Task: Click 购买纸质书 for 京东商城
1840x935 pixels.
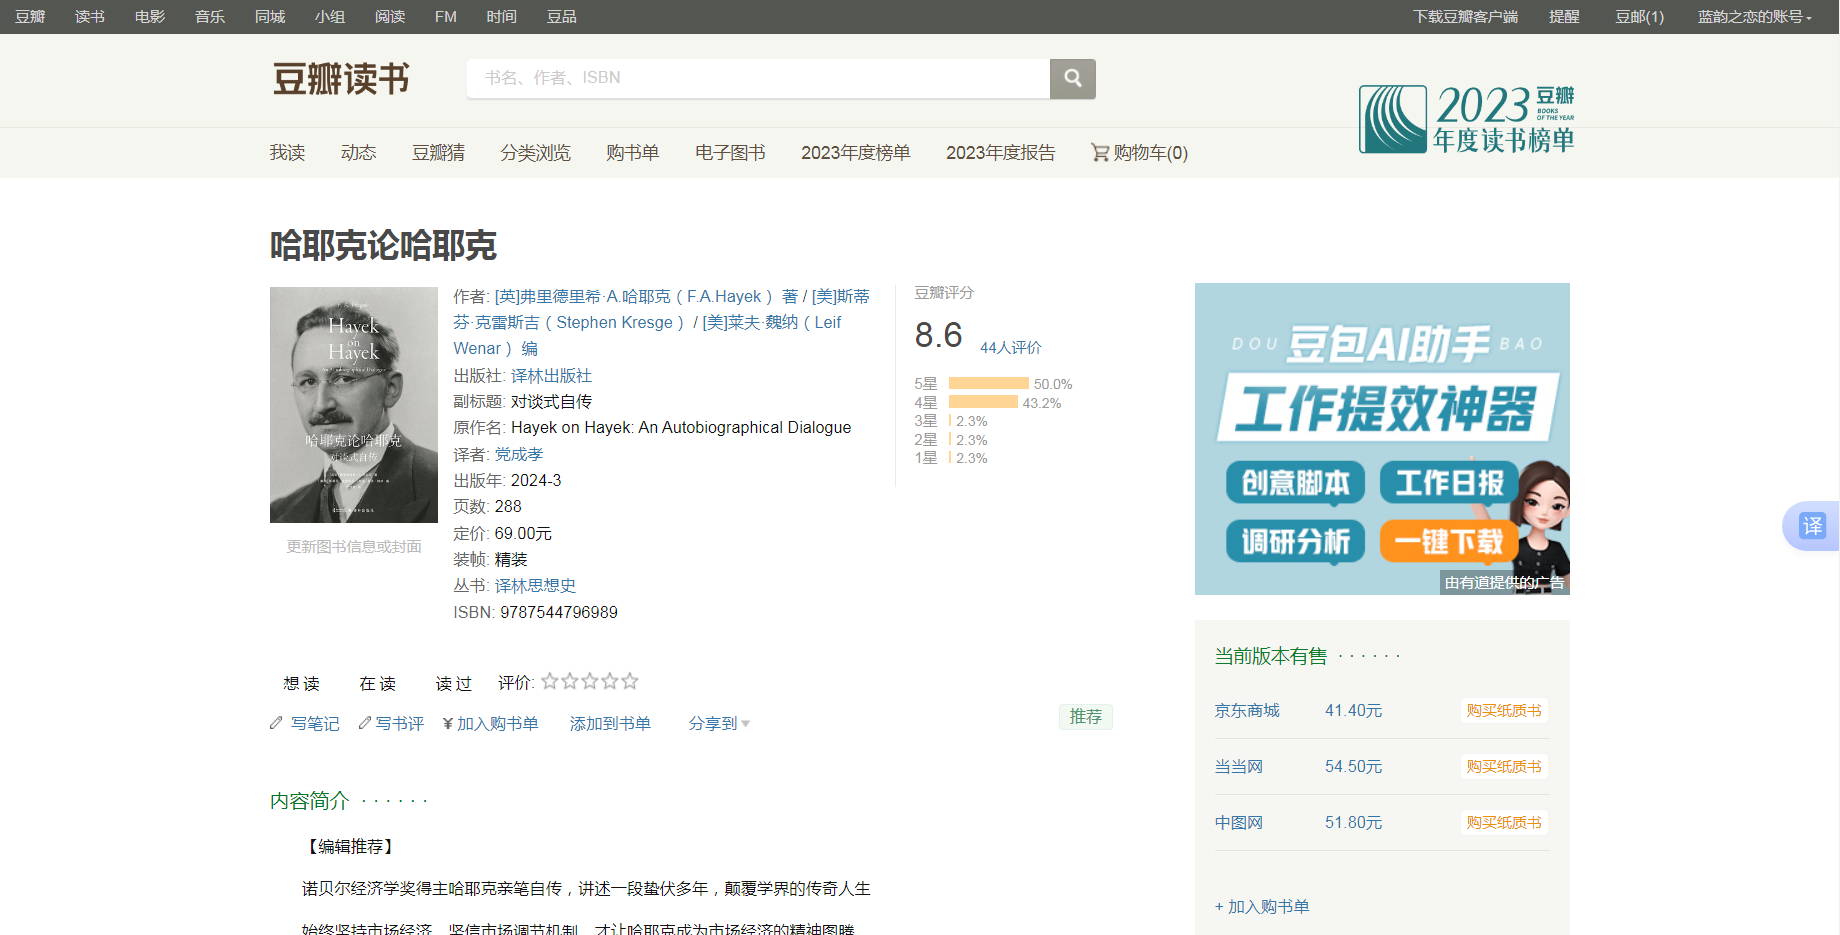Action: coord(1503,711)
